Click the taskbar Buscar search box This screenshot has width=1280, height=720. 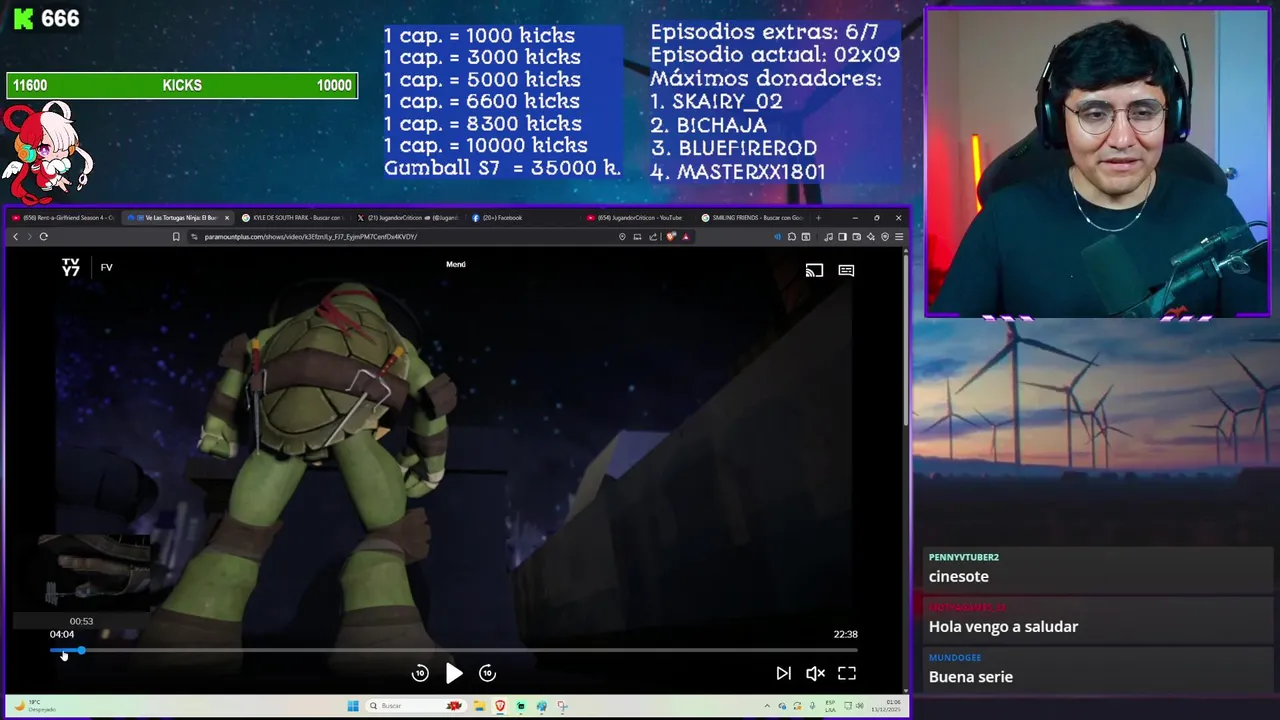point(416,706)
